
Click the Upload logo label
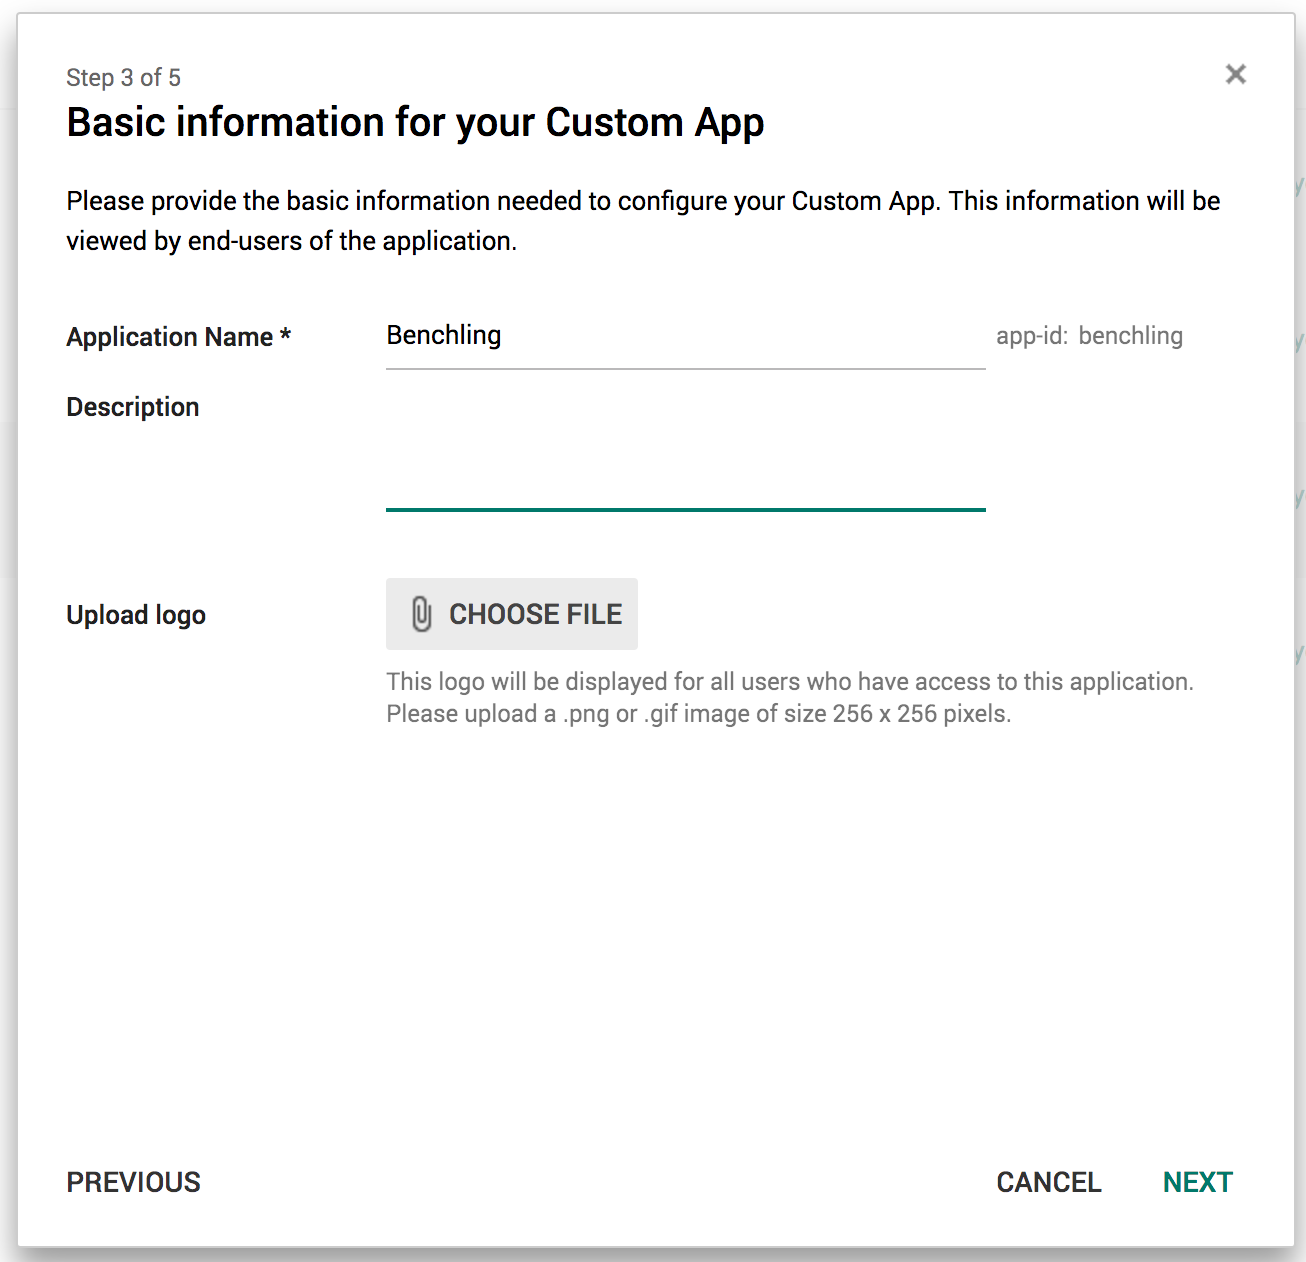(x=136, y=615)
